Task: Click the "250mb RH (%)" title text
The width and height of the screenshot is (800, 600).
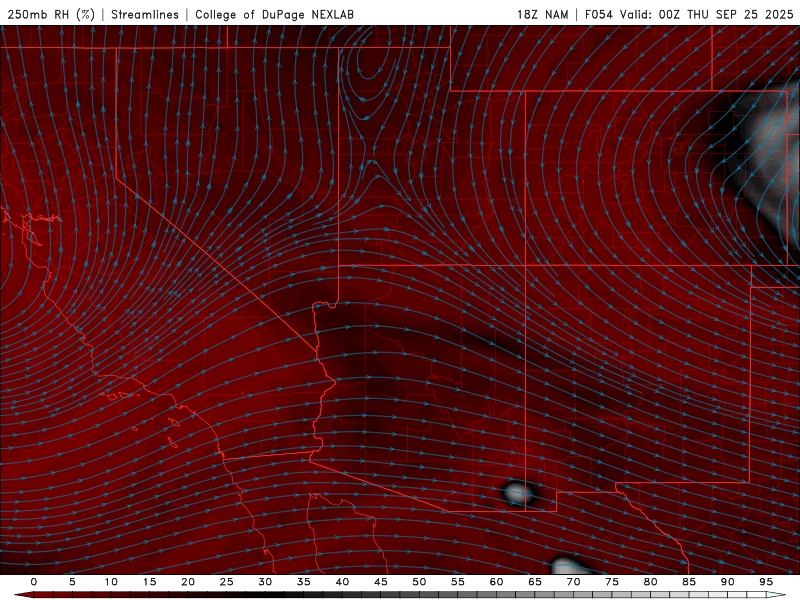Action: [x=51, y=14]
